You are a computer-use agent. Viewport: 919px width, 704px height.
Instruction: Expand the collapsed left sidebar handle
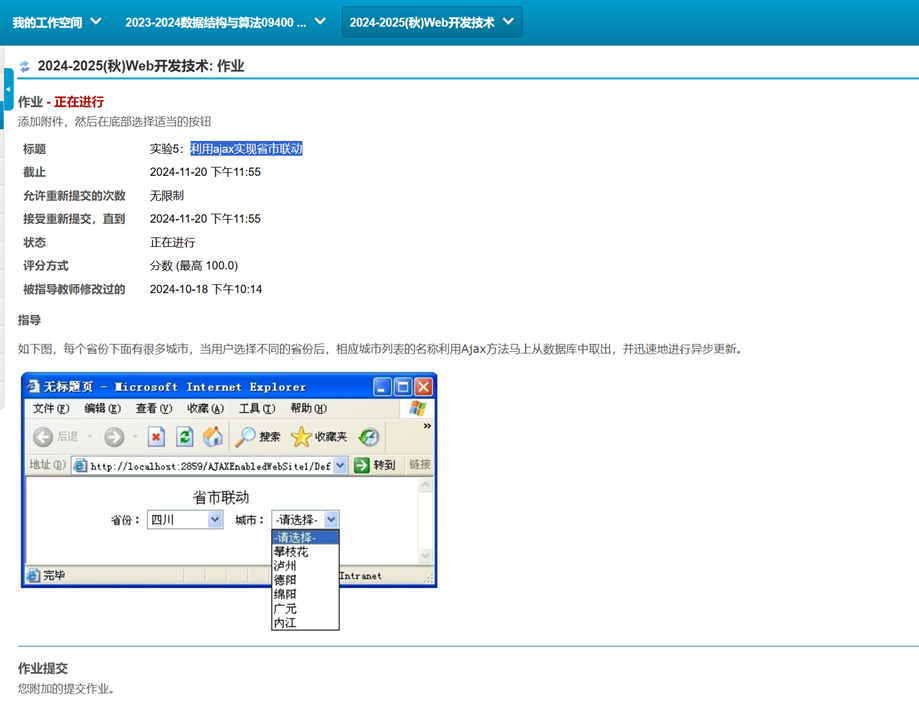(8, 89)
